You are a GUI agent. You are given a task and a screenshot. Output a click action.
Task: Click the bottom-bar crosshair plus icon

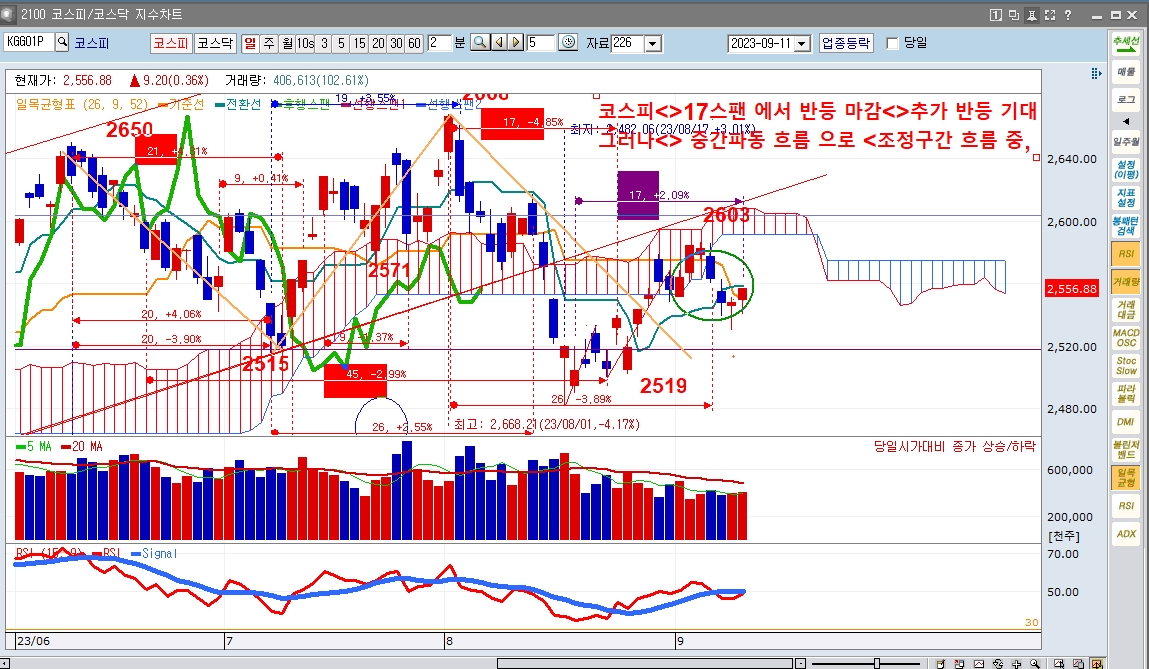click(x=1016, y=663)
